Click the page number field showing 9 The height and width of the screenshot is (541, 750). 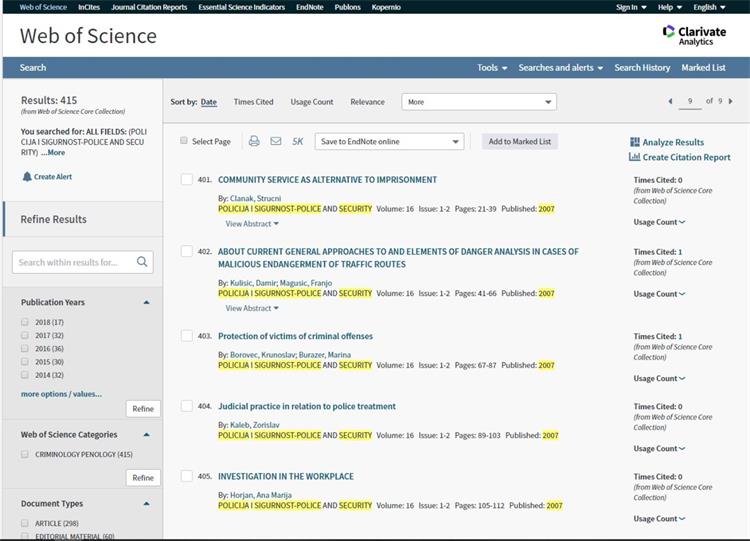pos(690,101)
